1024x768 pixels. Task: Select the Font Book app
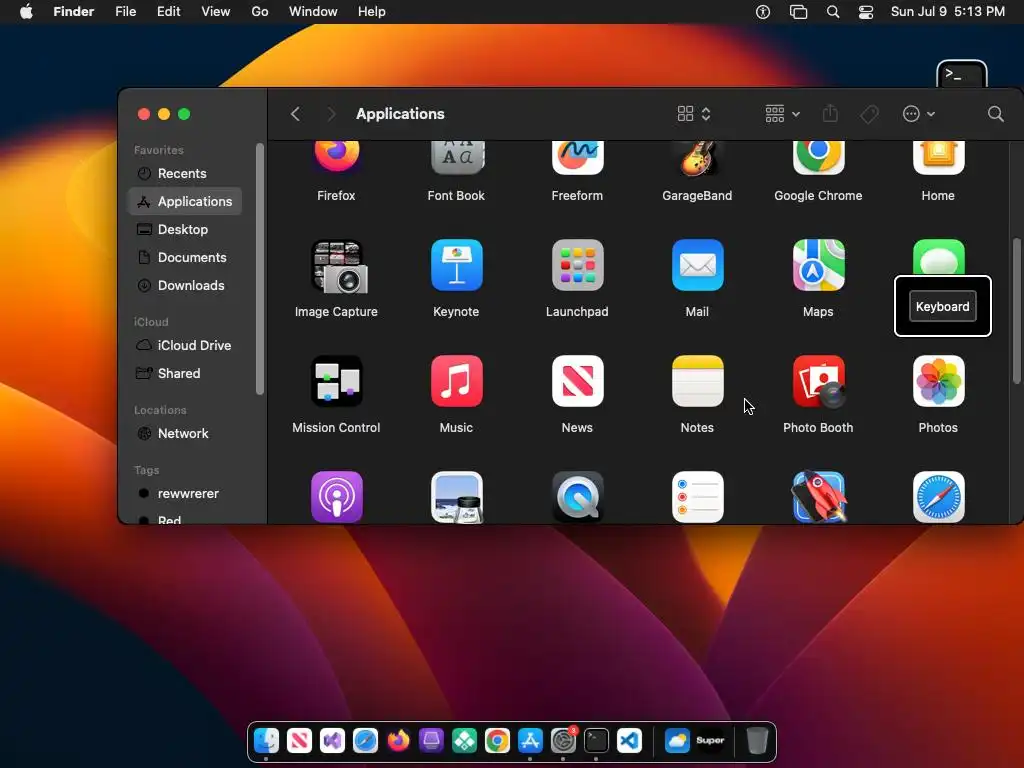point(456,157)
